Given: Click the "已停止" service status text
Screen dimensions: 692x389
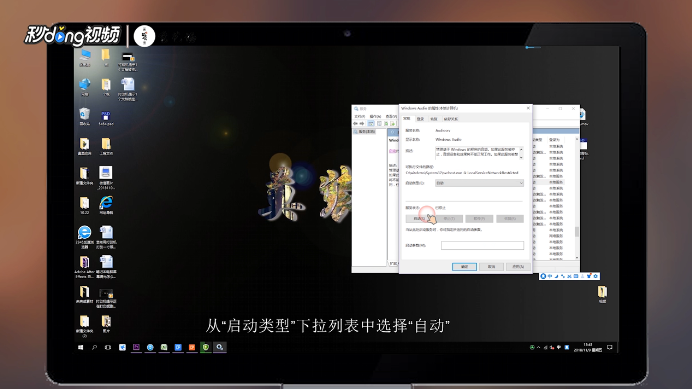Looking at the screenshot, I should (440, 208).
